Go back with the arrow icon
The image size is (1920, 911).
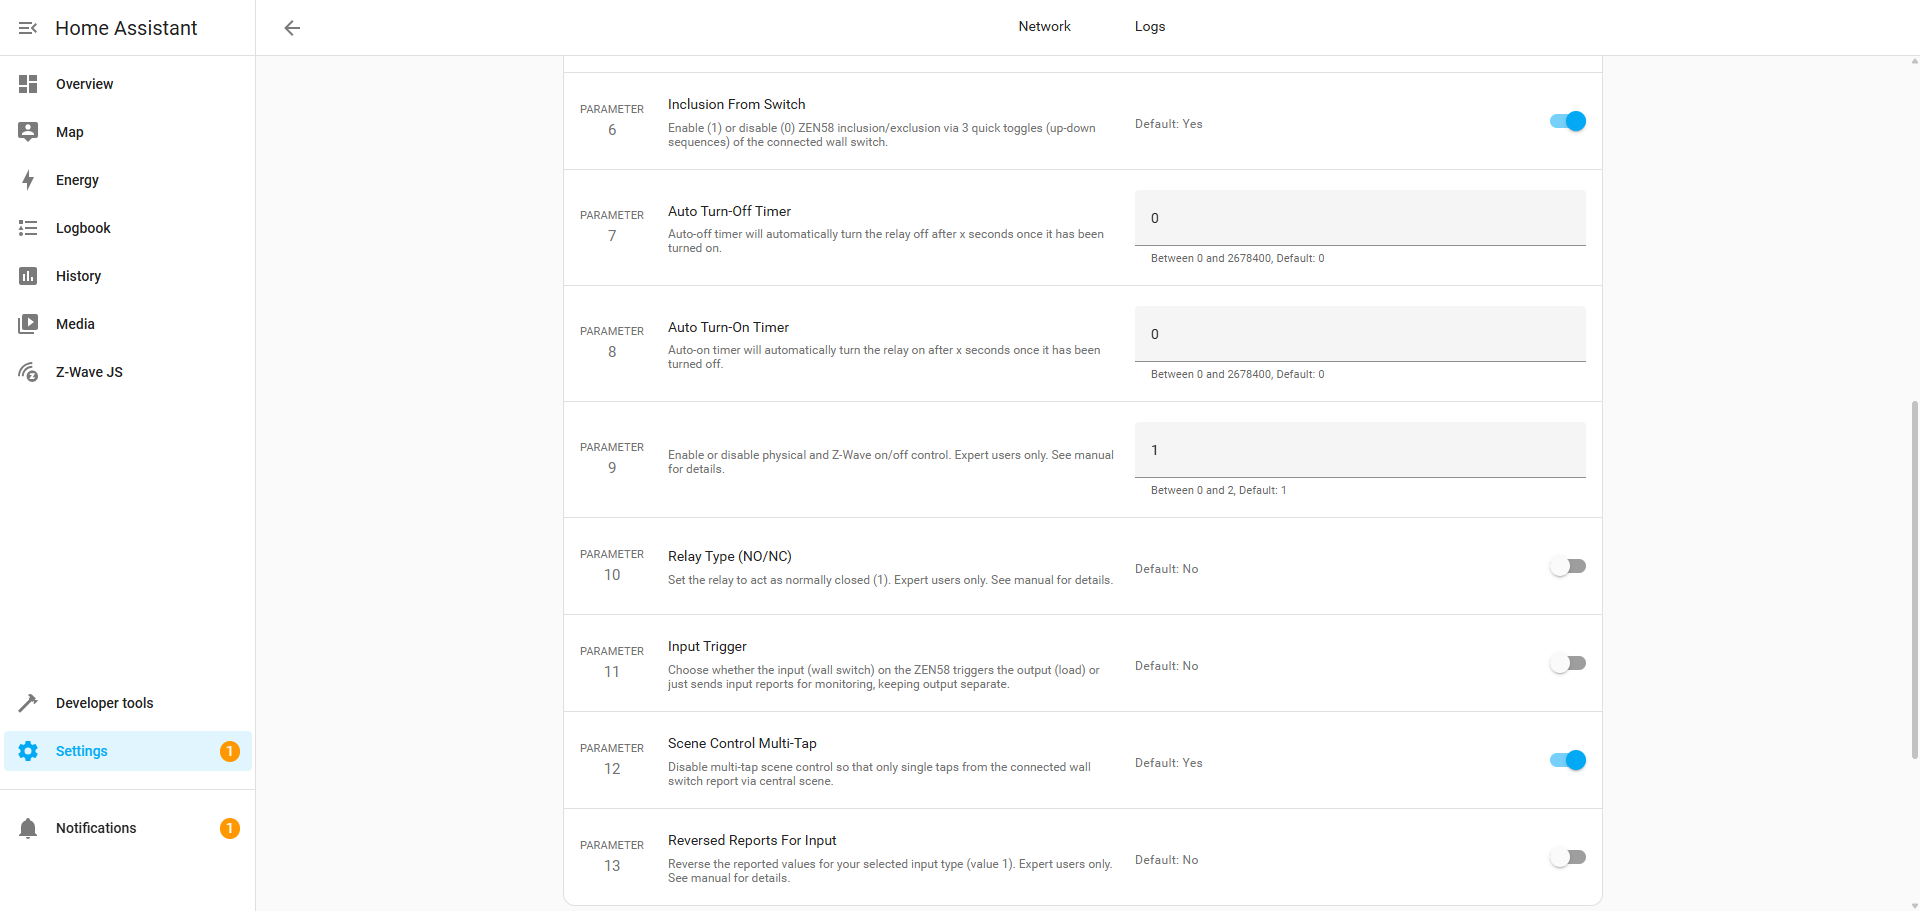292,28
